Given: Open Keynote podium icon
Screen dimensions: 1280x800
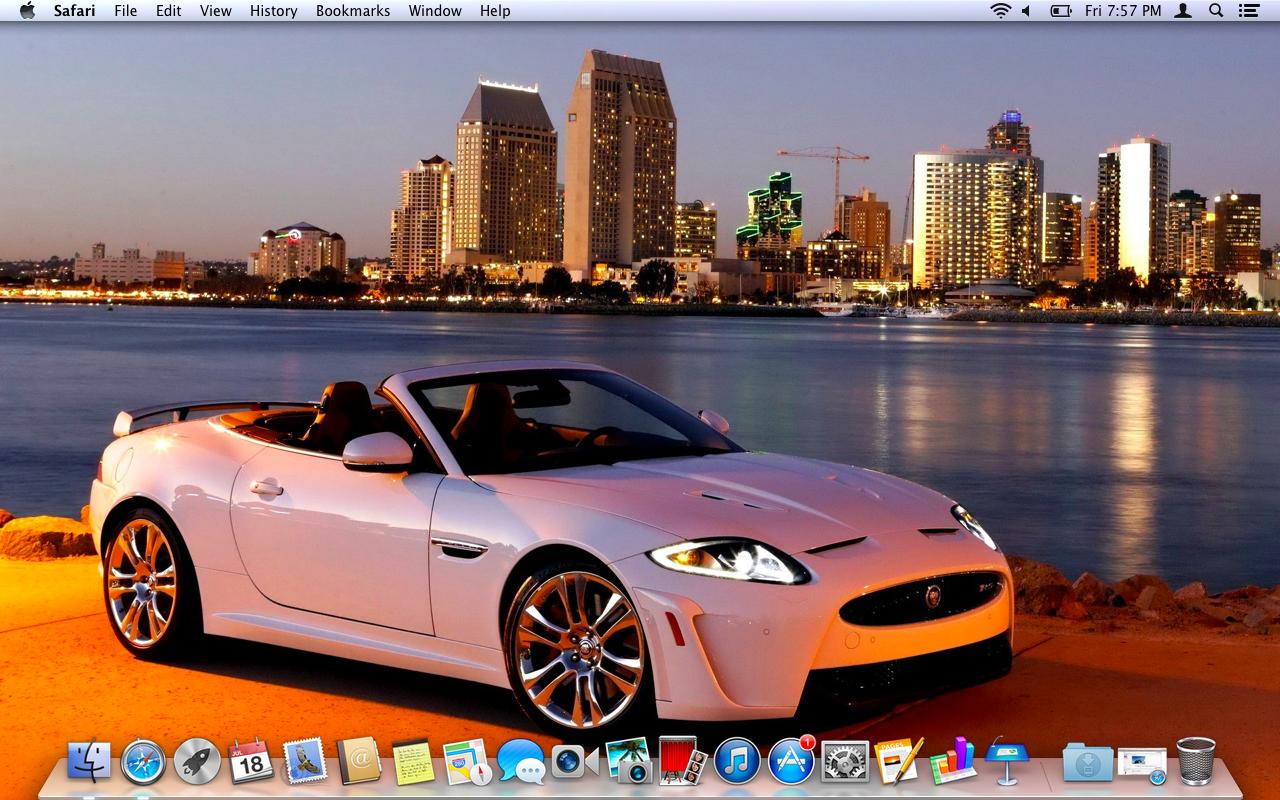Looking at the screenshot, I should coord(1007,761).
